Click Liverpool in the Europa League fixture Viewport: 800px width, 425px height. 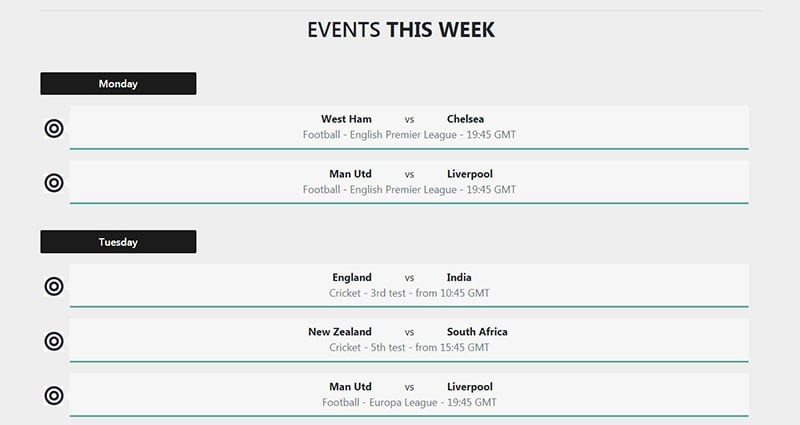pos(470,387)
